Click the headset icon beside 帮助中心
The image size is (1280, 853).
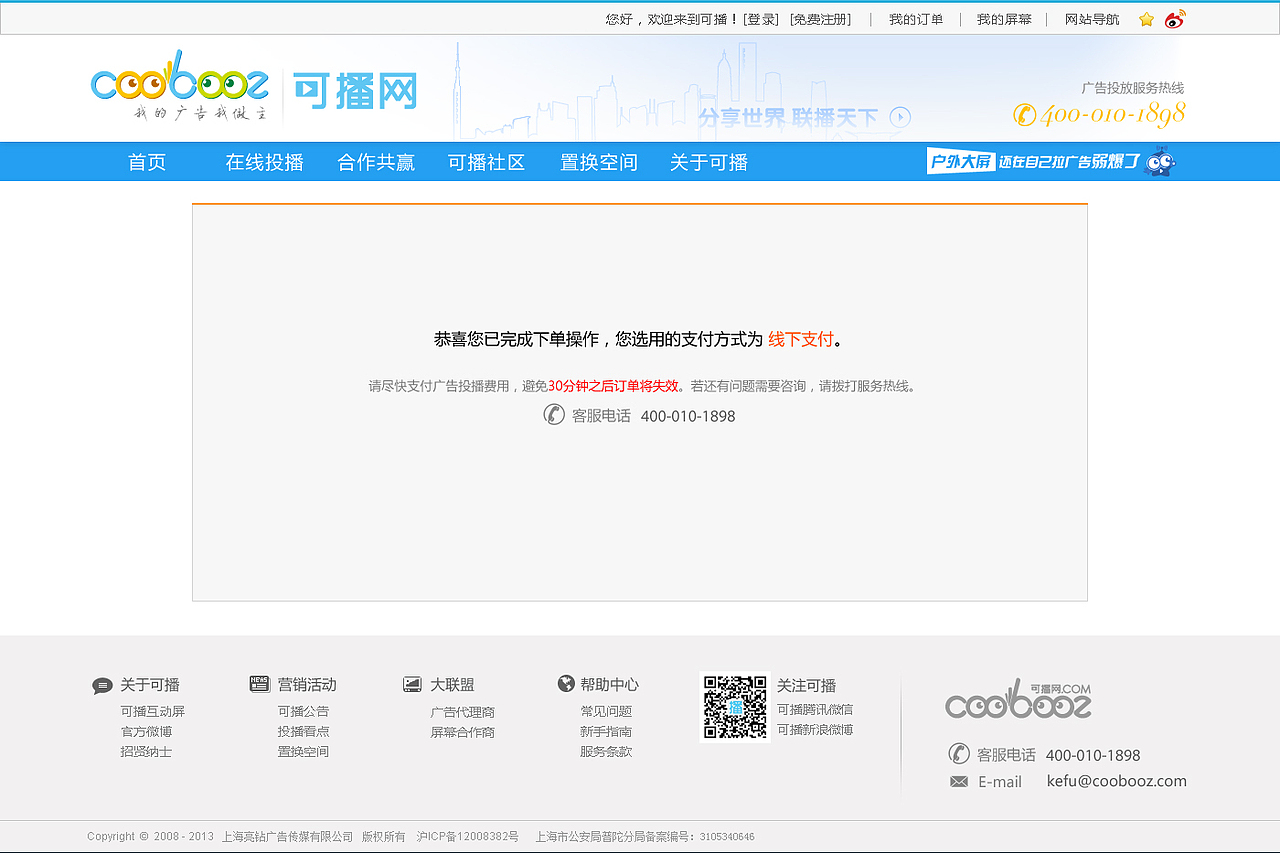[x=566, y=684]
